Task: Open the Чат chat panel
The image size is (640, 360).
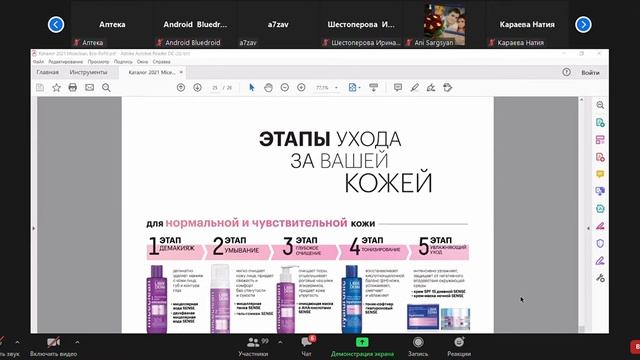Action: pyautogui.click(x=307, y=347)
